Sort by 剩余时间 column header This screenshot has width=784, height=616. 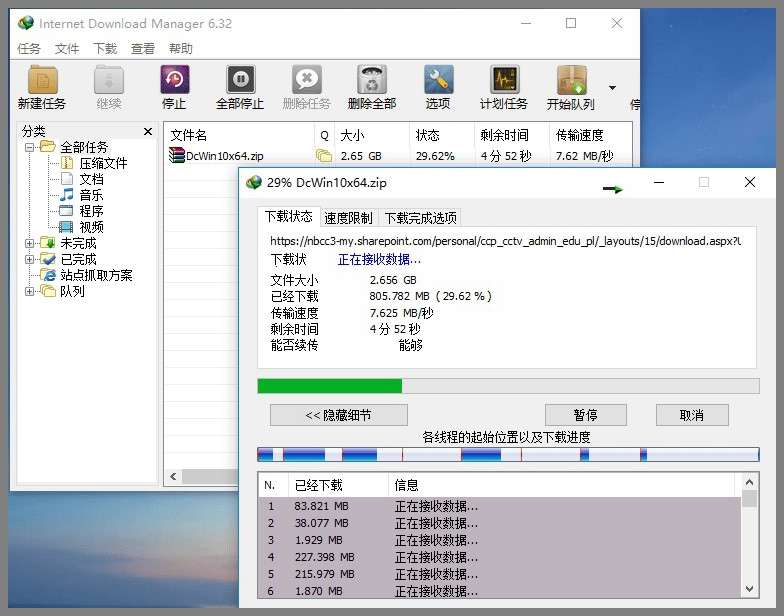[512, 135]
